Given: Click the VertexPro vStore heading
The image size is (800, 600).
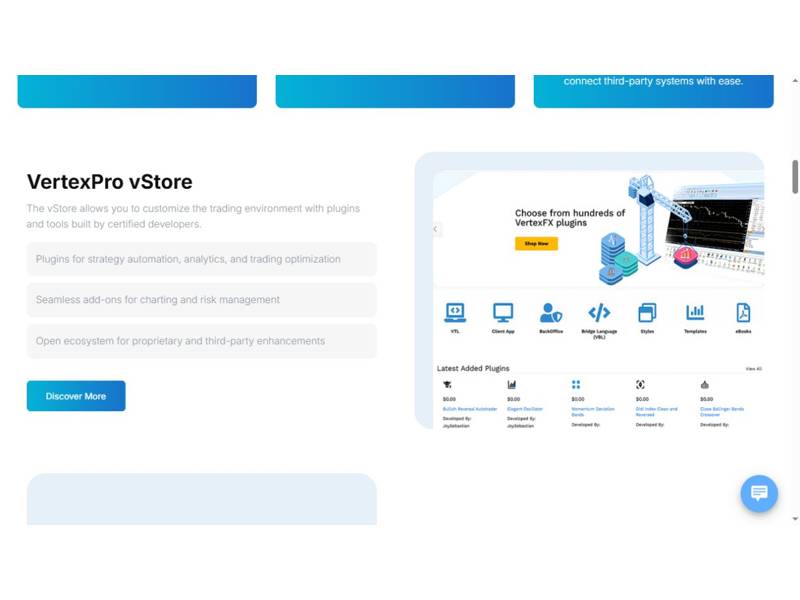Looking at the screenshot, I should pos(110,182).
